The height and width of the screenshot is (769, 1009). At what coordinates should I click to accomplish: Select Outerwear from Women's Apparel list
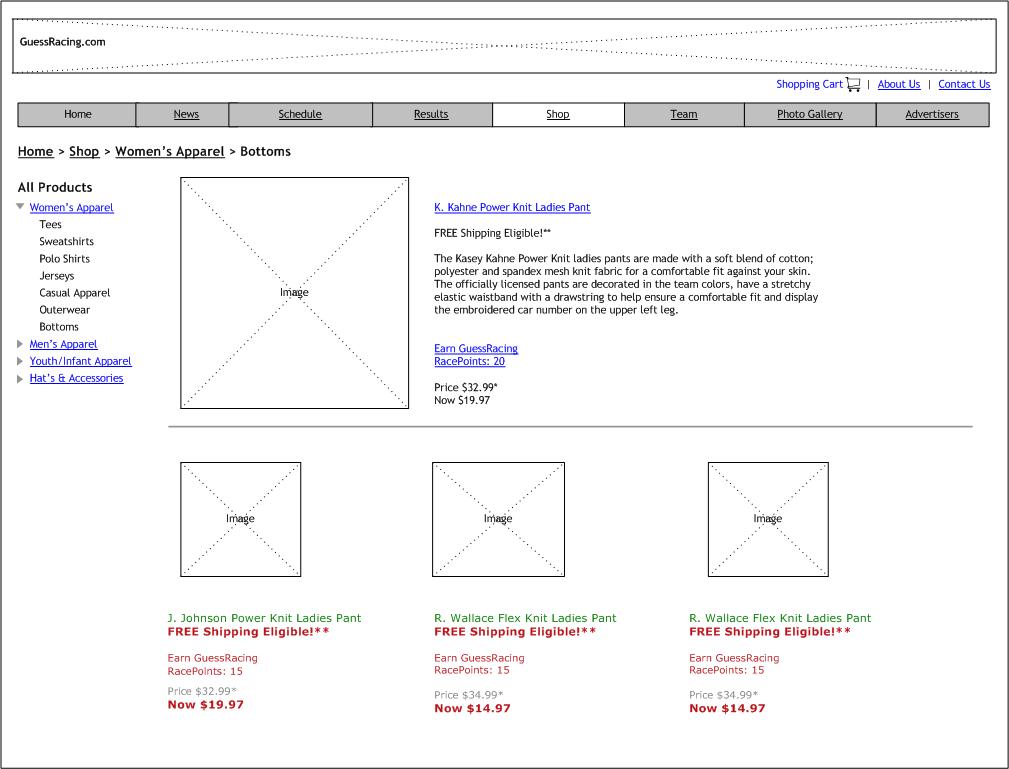click(65, 310)
